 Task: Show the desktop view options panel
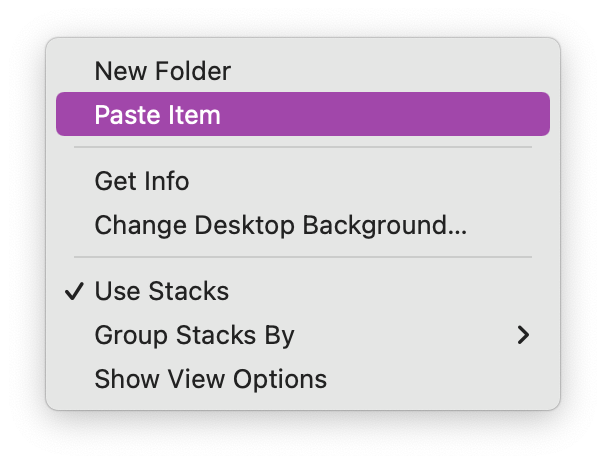pyautogui.click(x=303, y=379)
